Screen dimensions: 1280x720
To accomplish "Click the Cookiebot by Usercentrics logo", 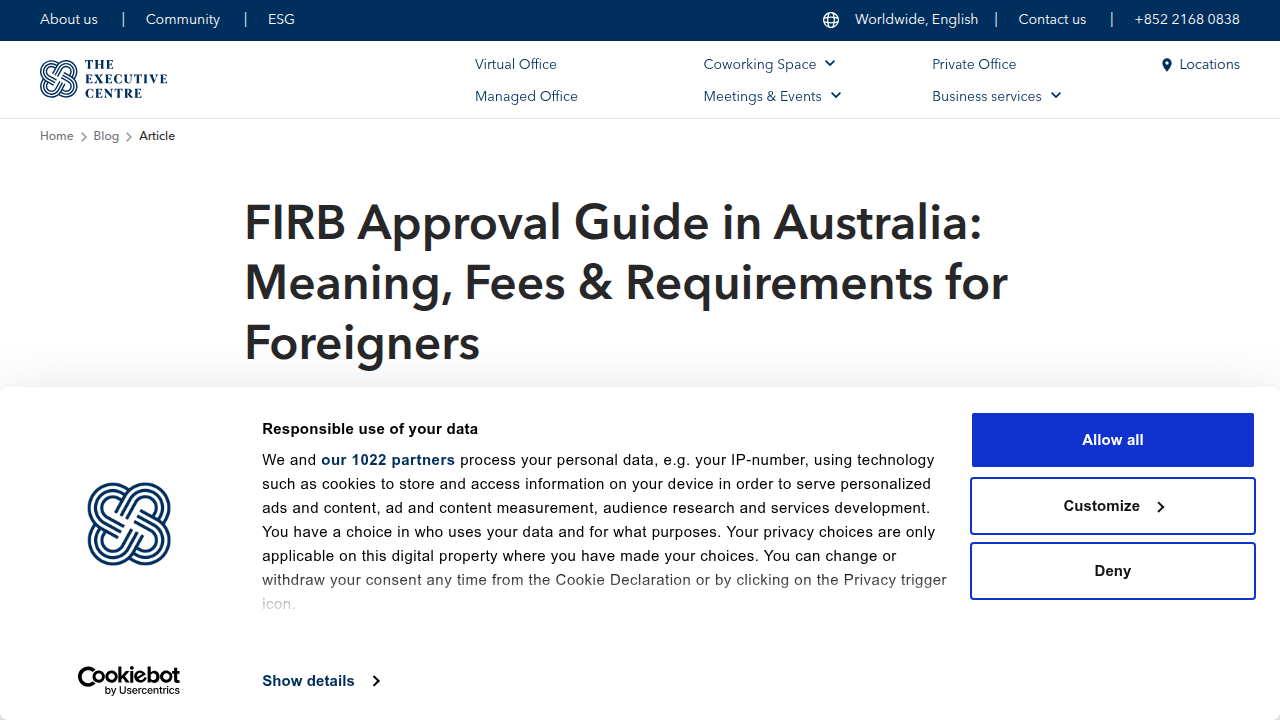I will (x=129, y=681).
